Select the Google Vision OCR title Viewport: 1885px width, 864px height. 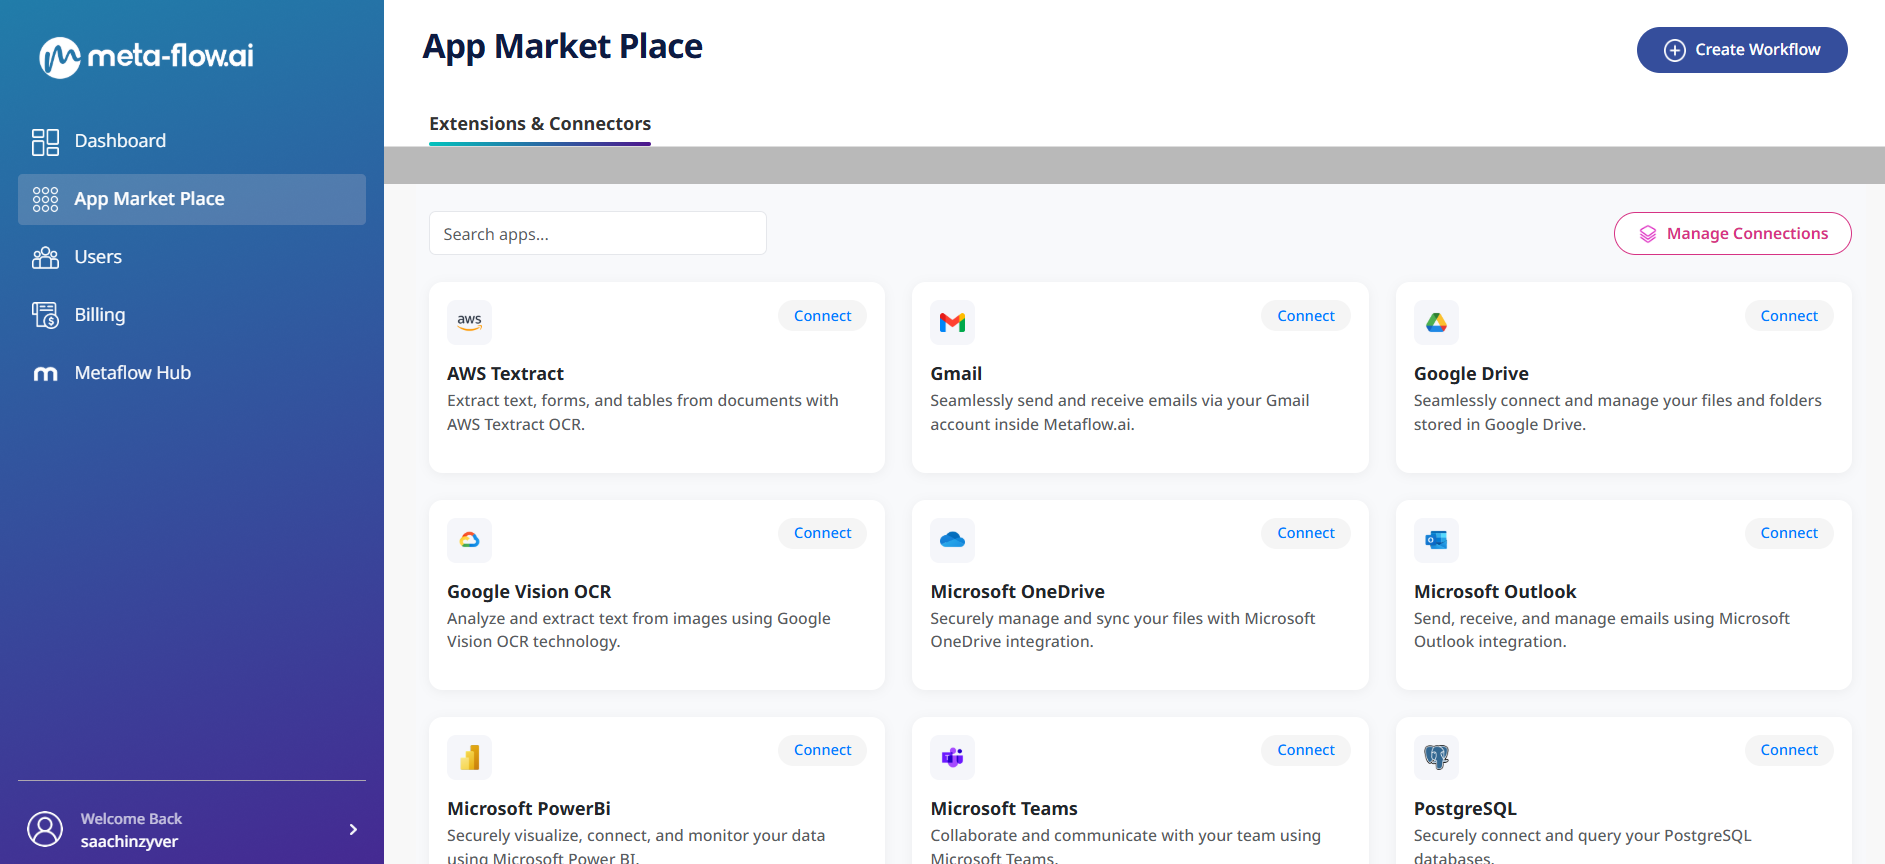point(529,592)
